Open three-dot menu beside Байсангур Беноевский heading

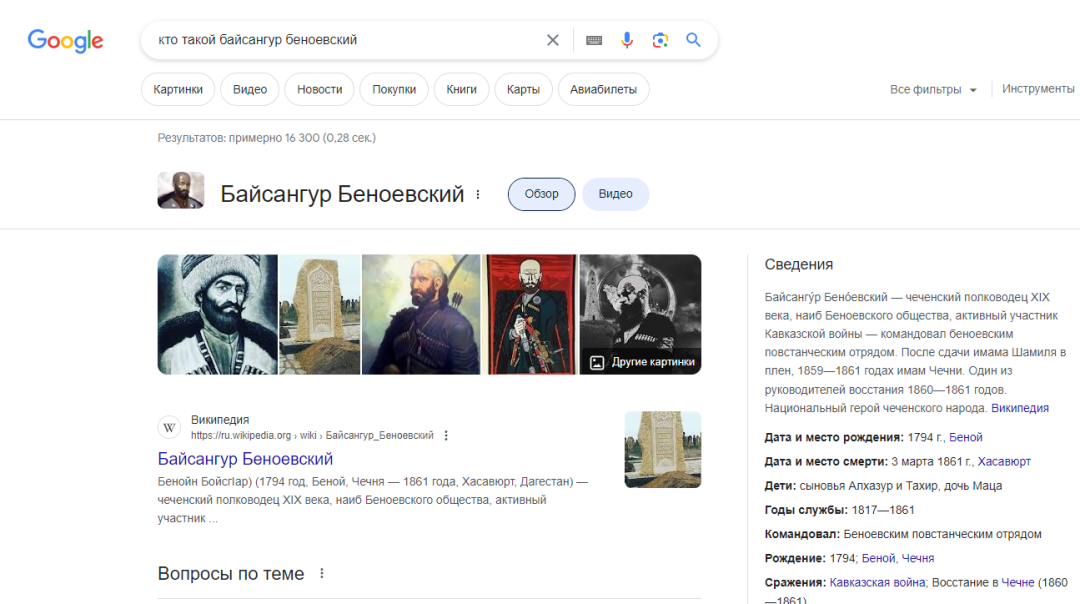tap(478, 194)
